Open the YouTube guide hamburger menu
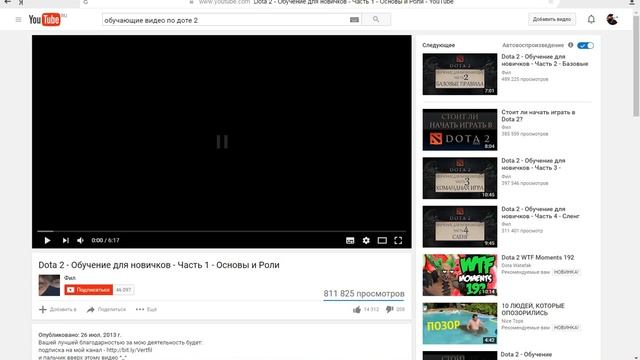This screenshot has width=640, height=360. point(18,19)
